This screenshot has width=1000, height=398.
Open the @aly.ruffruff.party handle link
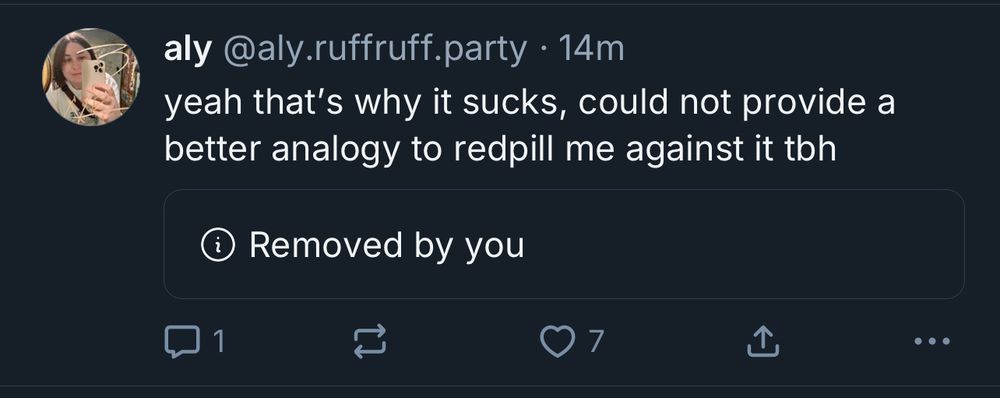click(x=374, y=50)
